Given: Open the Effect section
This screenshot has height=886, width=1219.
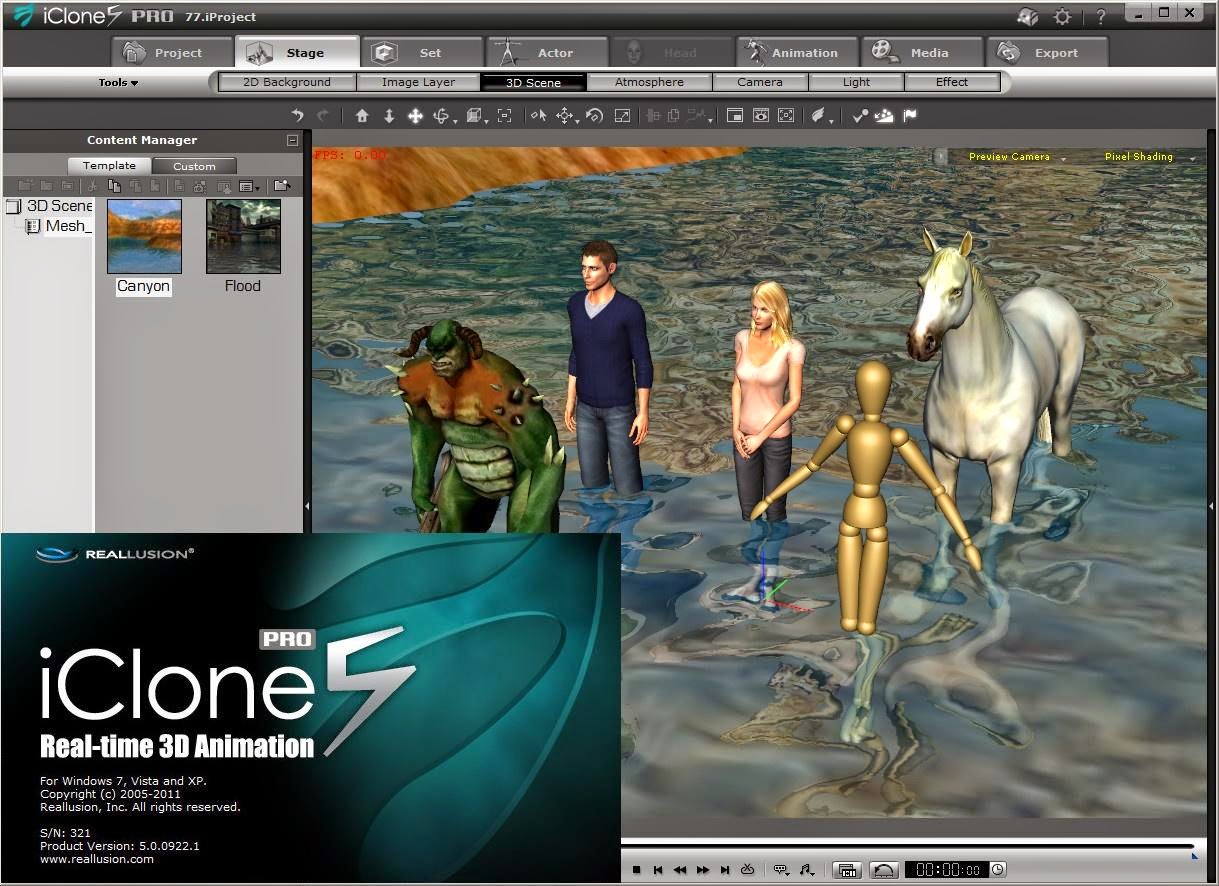Looking at the screenshot, I should [952, 82].
